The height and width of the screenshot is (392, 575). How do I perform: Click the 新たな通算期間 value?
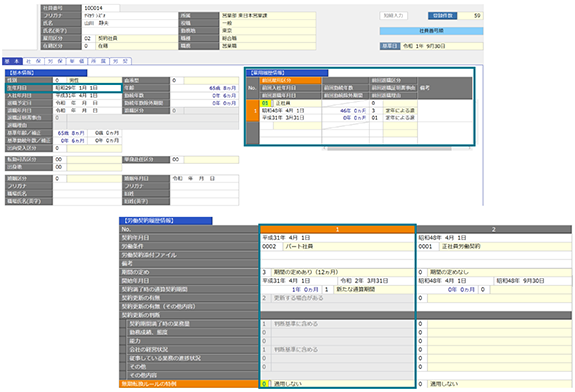click(x=374, y=290)
